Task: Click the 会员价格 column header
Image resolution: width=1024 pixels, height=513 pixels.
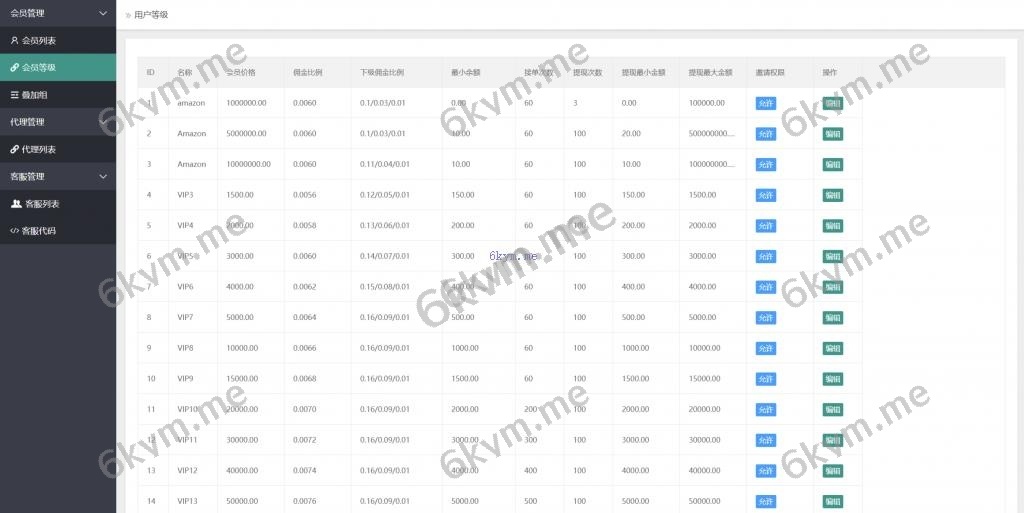Action: [240, 73]
